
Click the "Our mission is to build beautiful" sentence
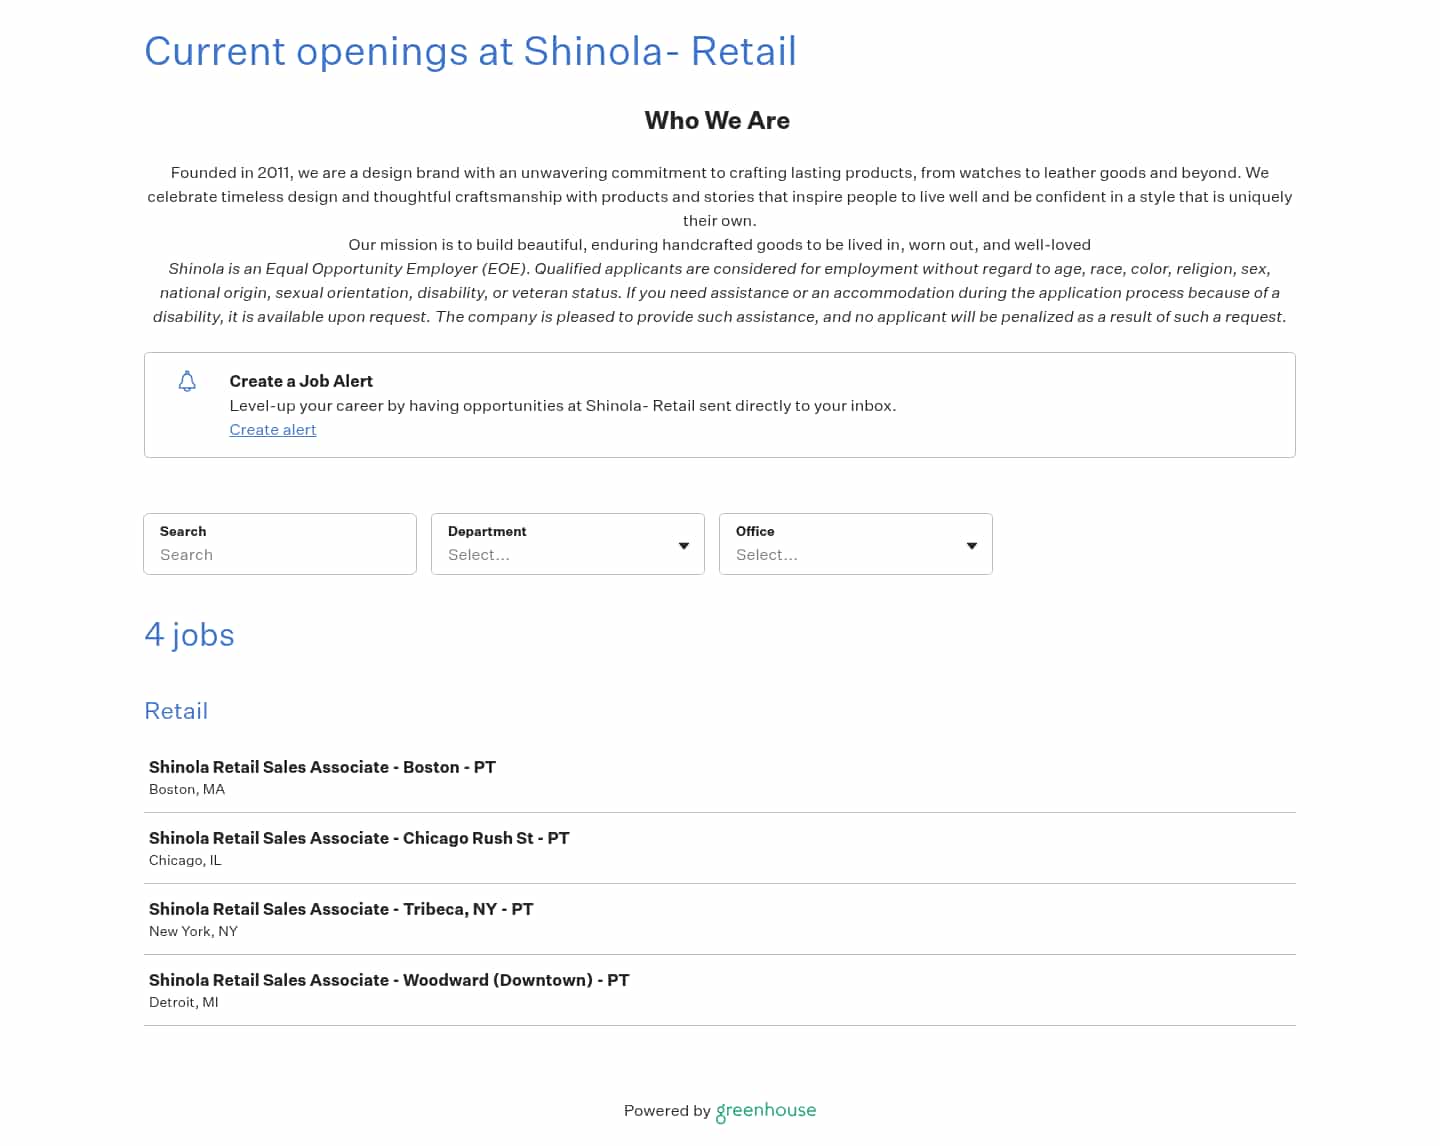point(719,245)
